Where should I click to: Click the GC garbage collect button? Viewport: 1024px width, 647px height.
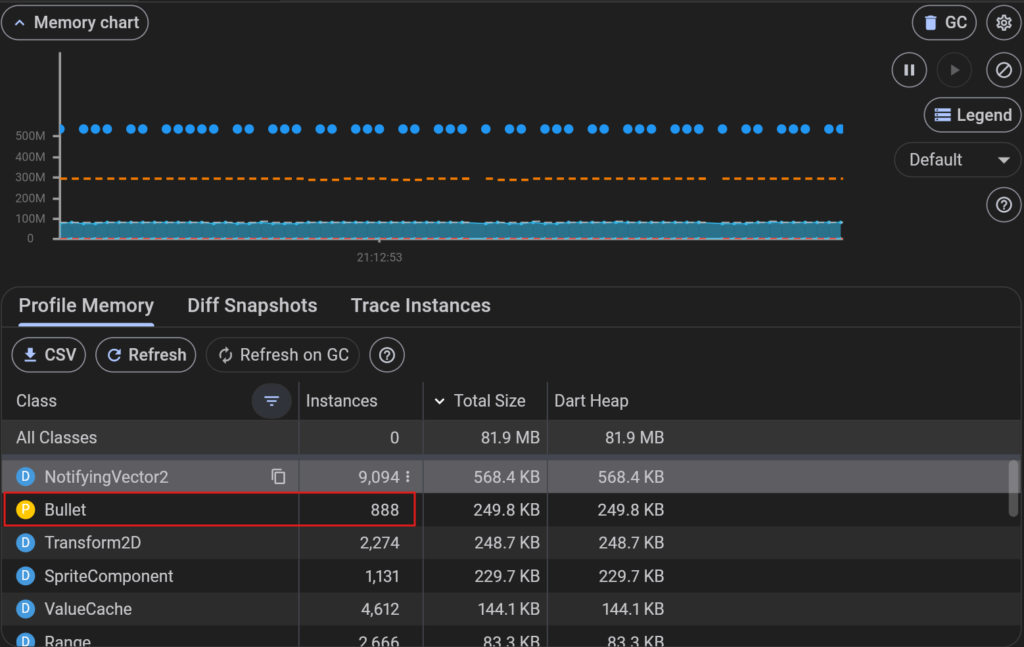pos(944,22)
